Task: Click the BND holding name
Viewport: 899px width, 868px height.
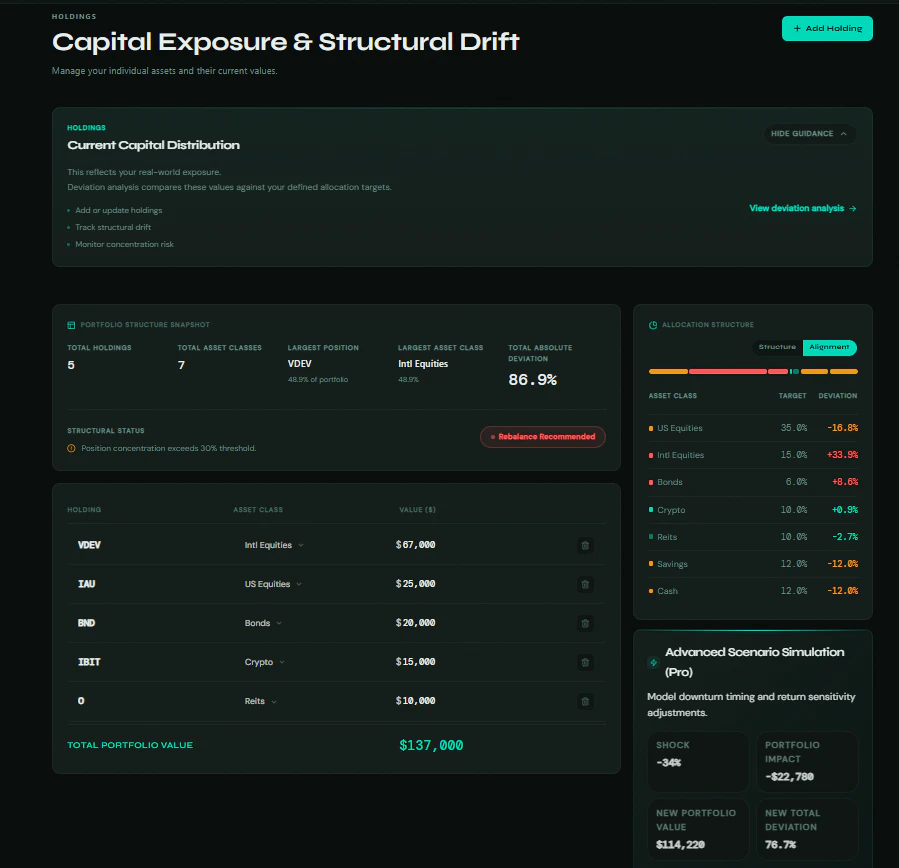Action: (x=87, y=623)
